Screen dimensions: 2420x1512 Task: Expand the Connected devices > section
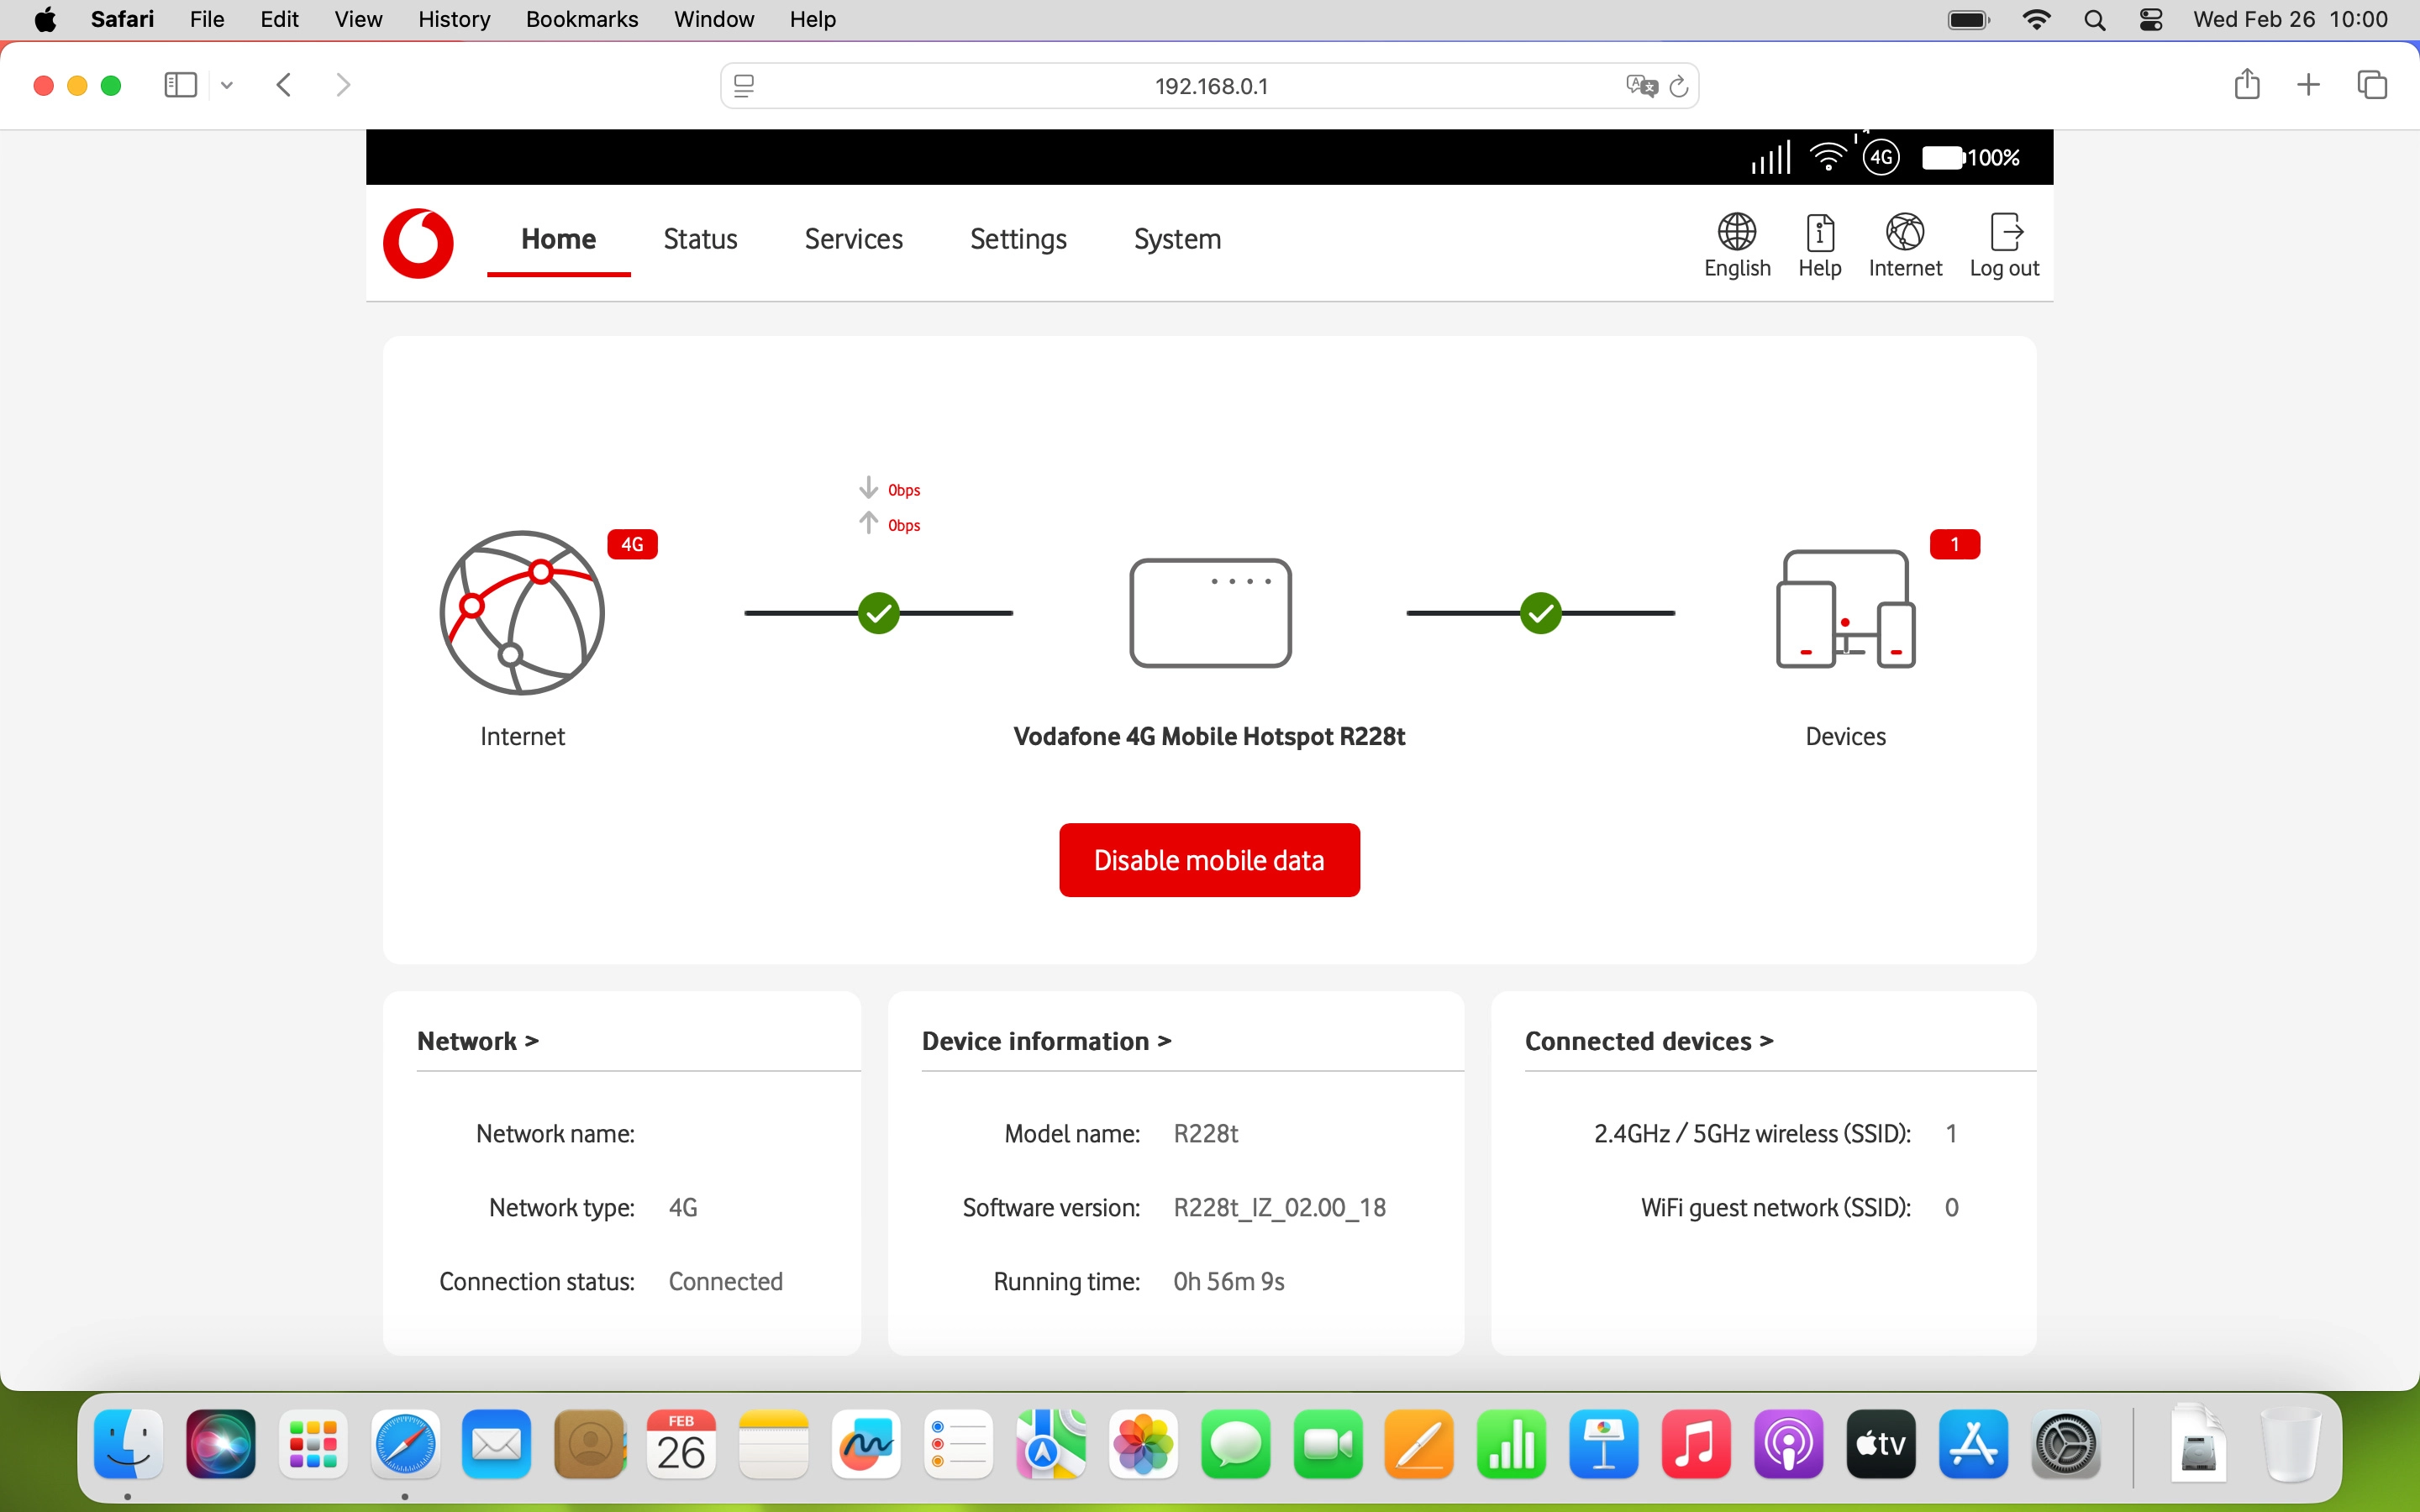click(x=1648, y=1041)
